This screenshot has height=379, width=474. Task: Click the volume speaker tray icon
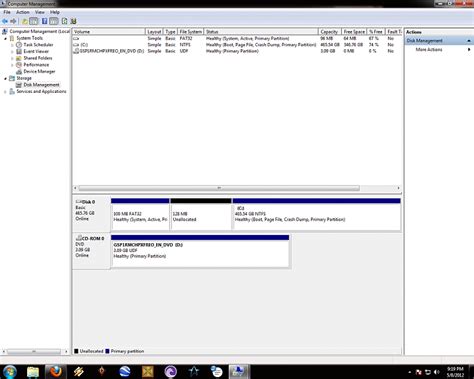tap(437, 372)
